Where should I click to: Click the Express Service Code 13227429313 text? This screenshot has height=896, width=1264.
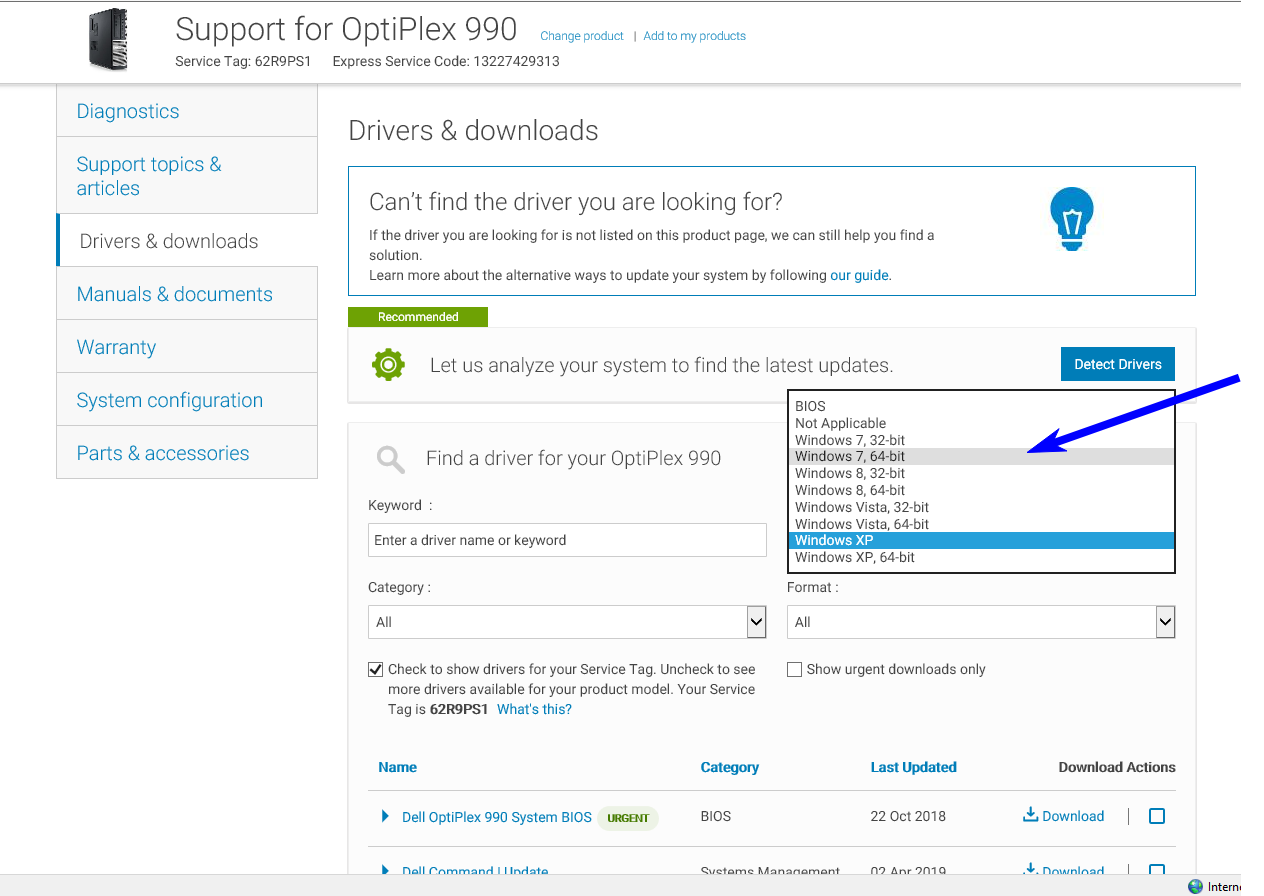point(446,61)
